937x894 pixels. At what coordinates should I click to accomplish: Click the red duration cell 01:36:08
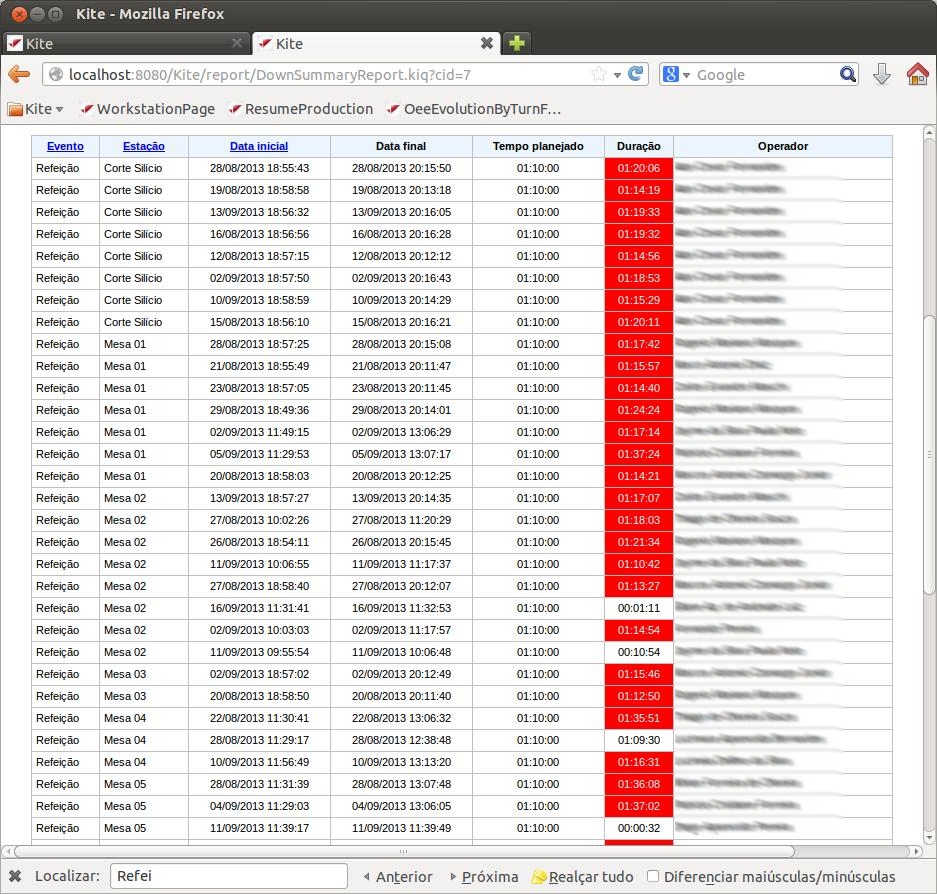coord(638,784)
